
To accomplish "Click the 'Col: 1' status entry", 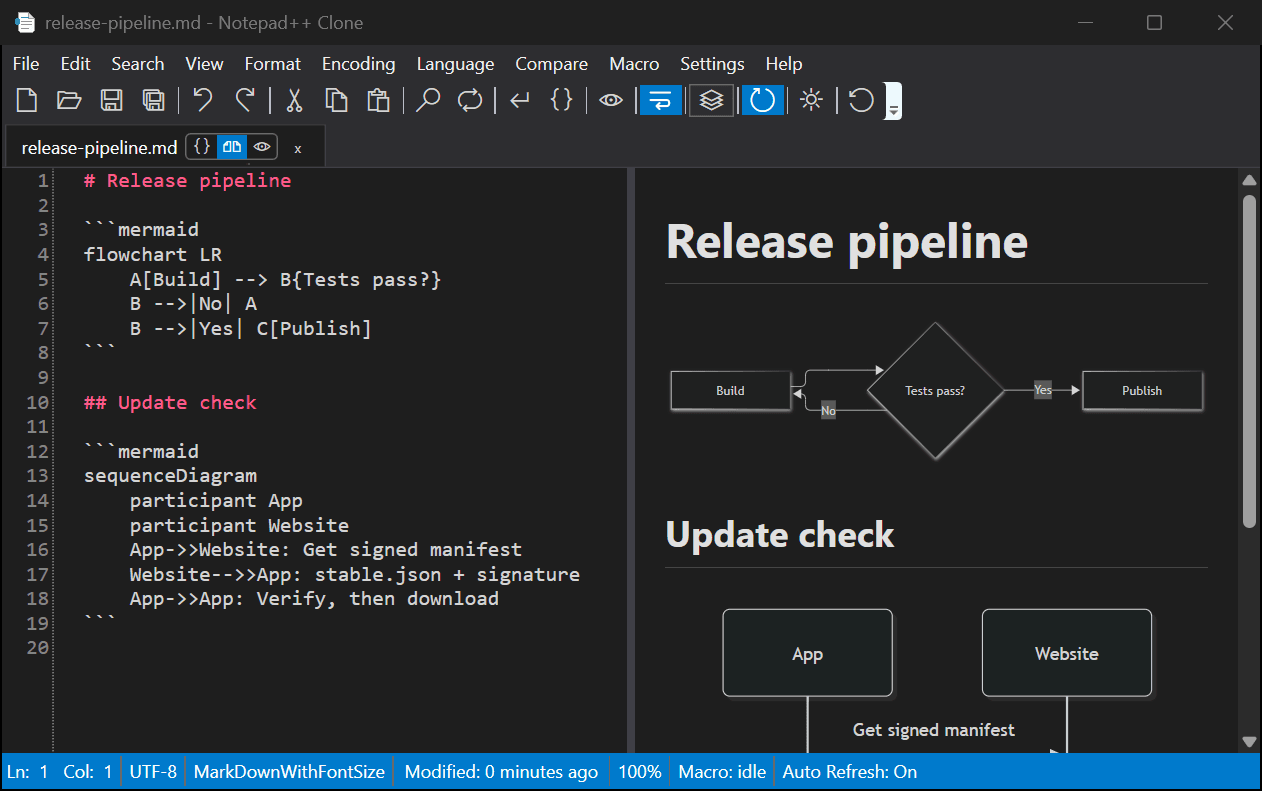I will [x=88, y=772].
